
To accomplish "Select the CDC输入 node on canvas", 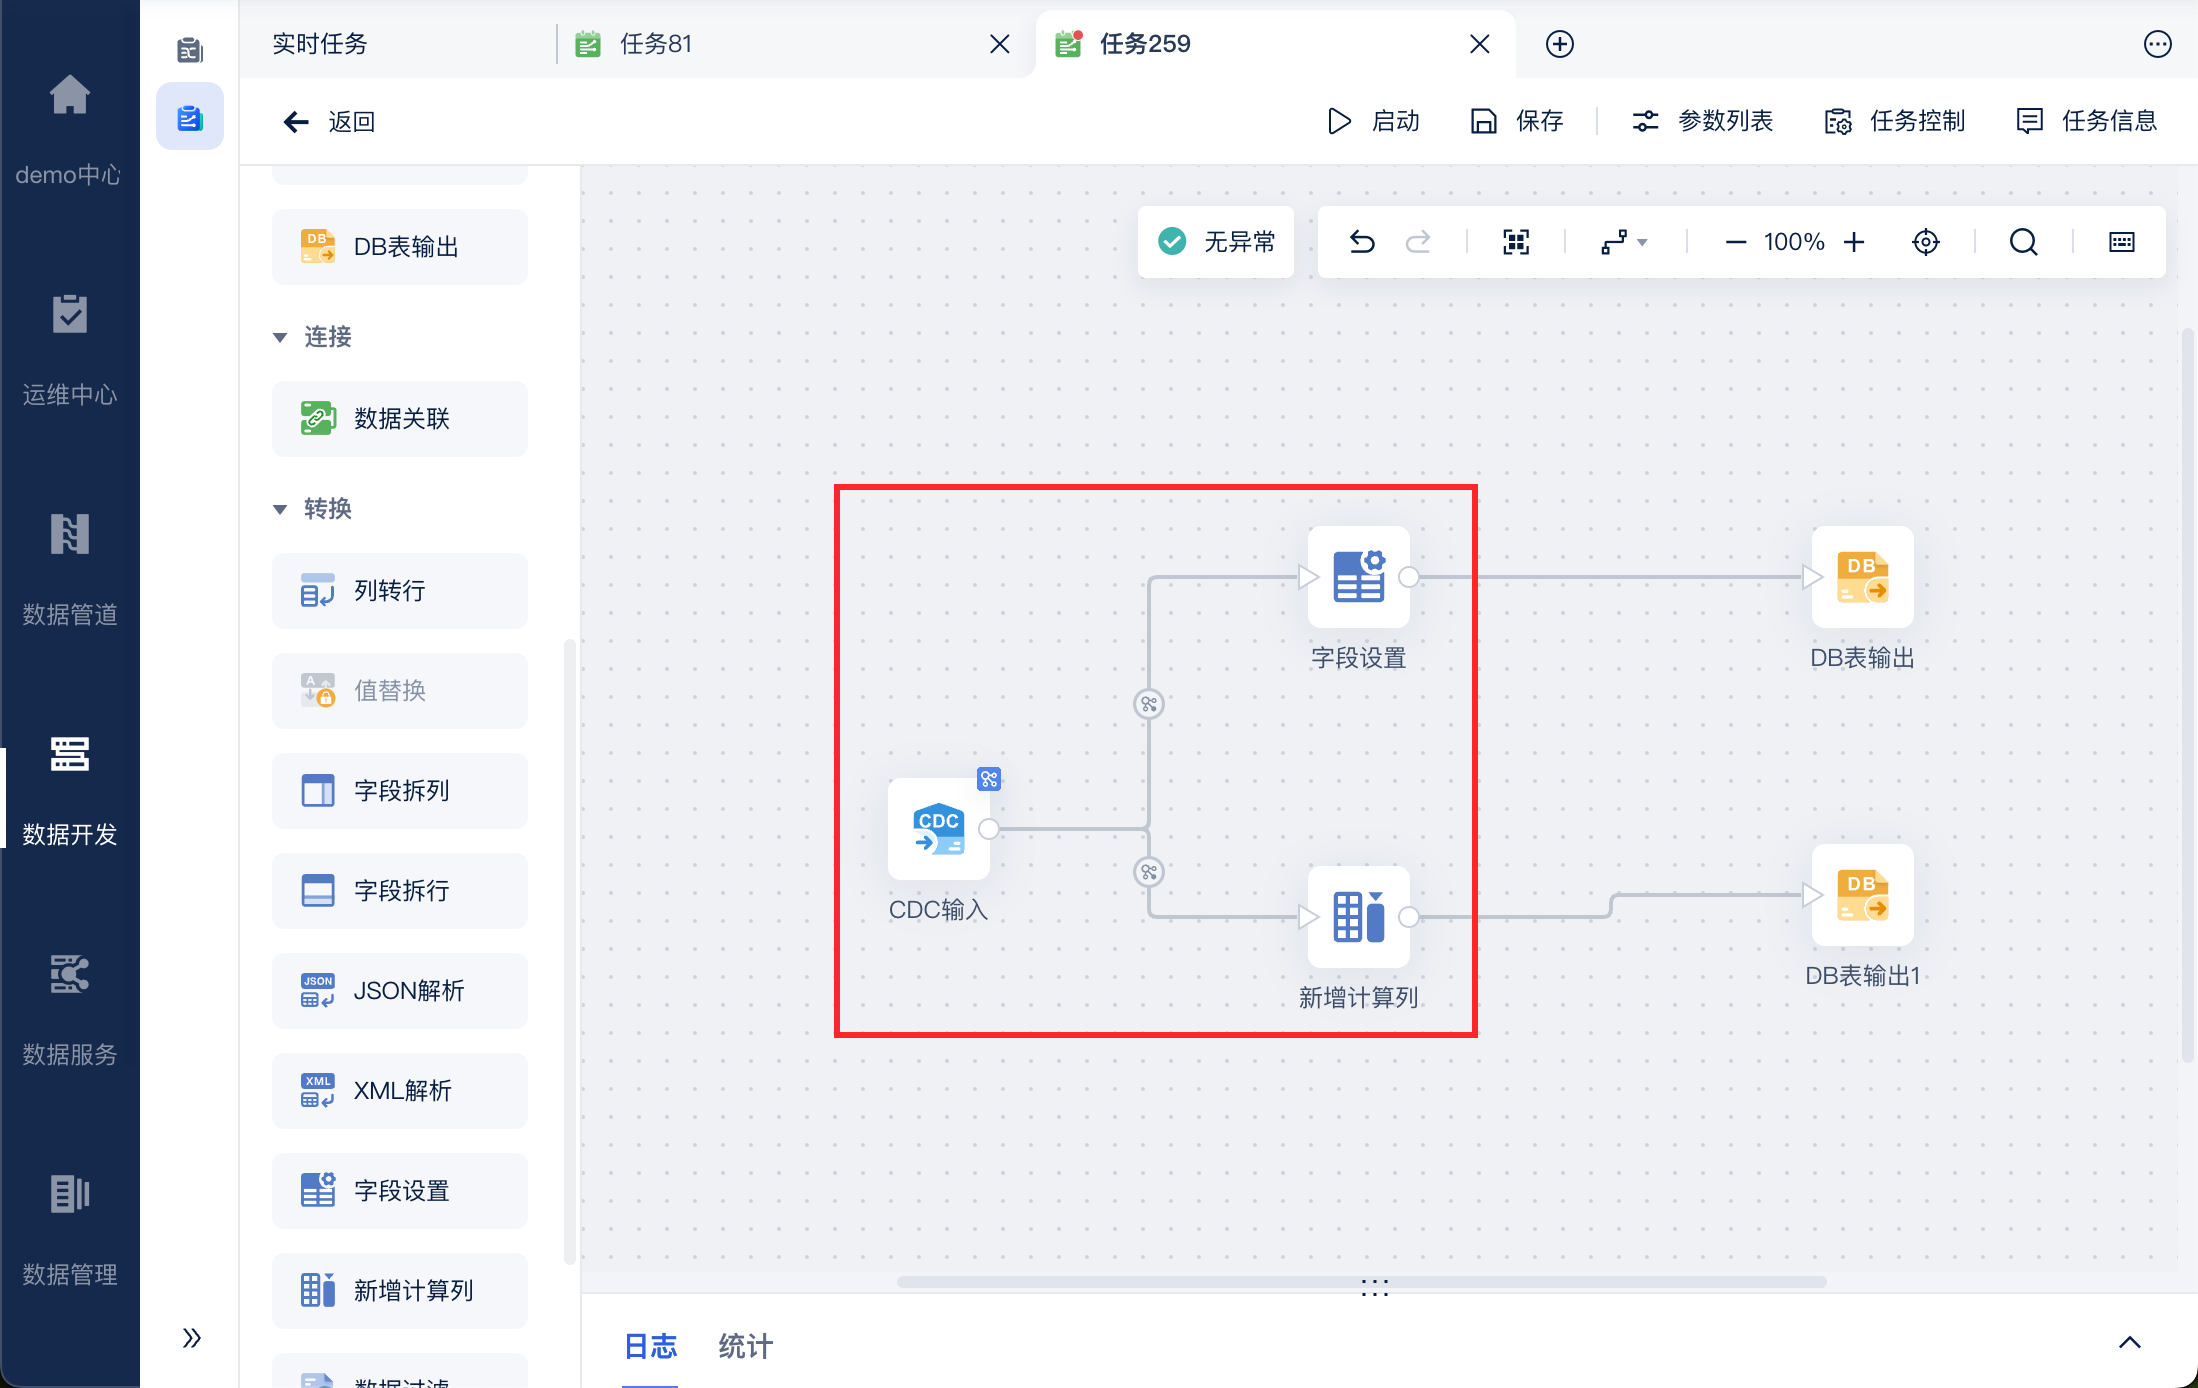I will [939, 830].
